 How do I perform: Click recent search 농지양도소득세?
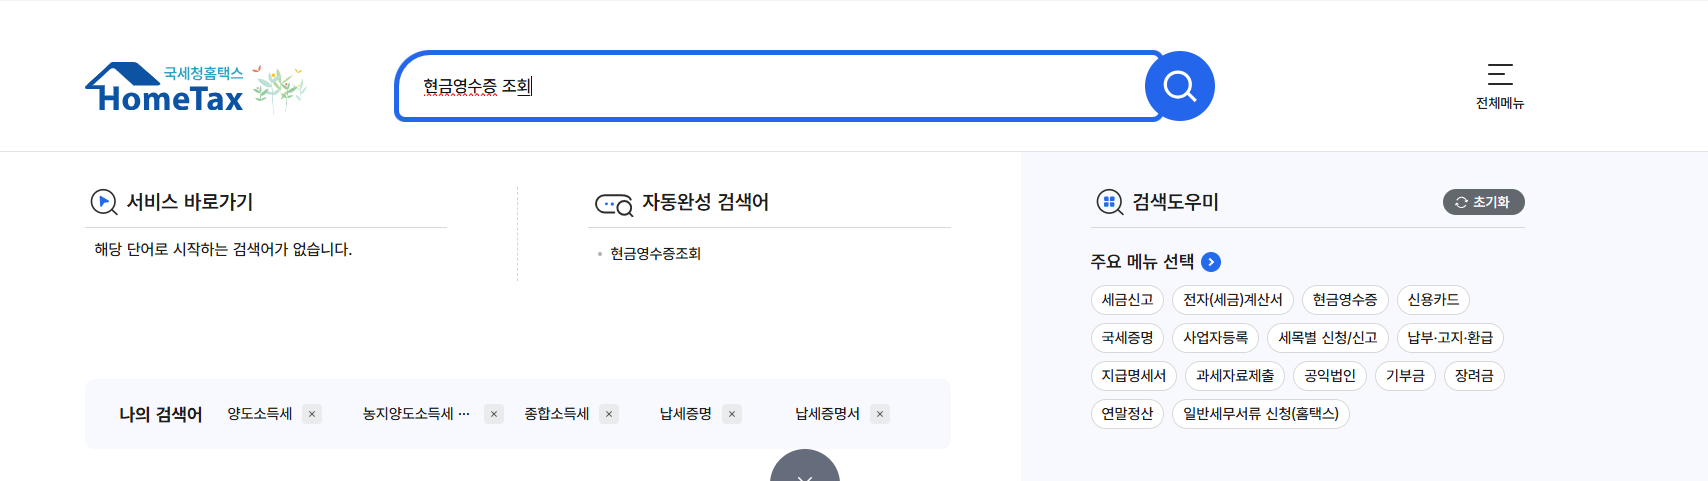pyautogui.click(x=416, y=414)
